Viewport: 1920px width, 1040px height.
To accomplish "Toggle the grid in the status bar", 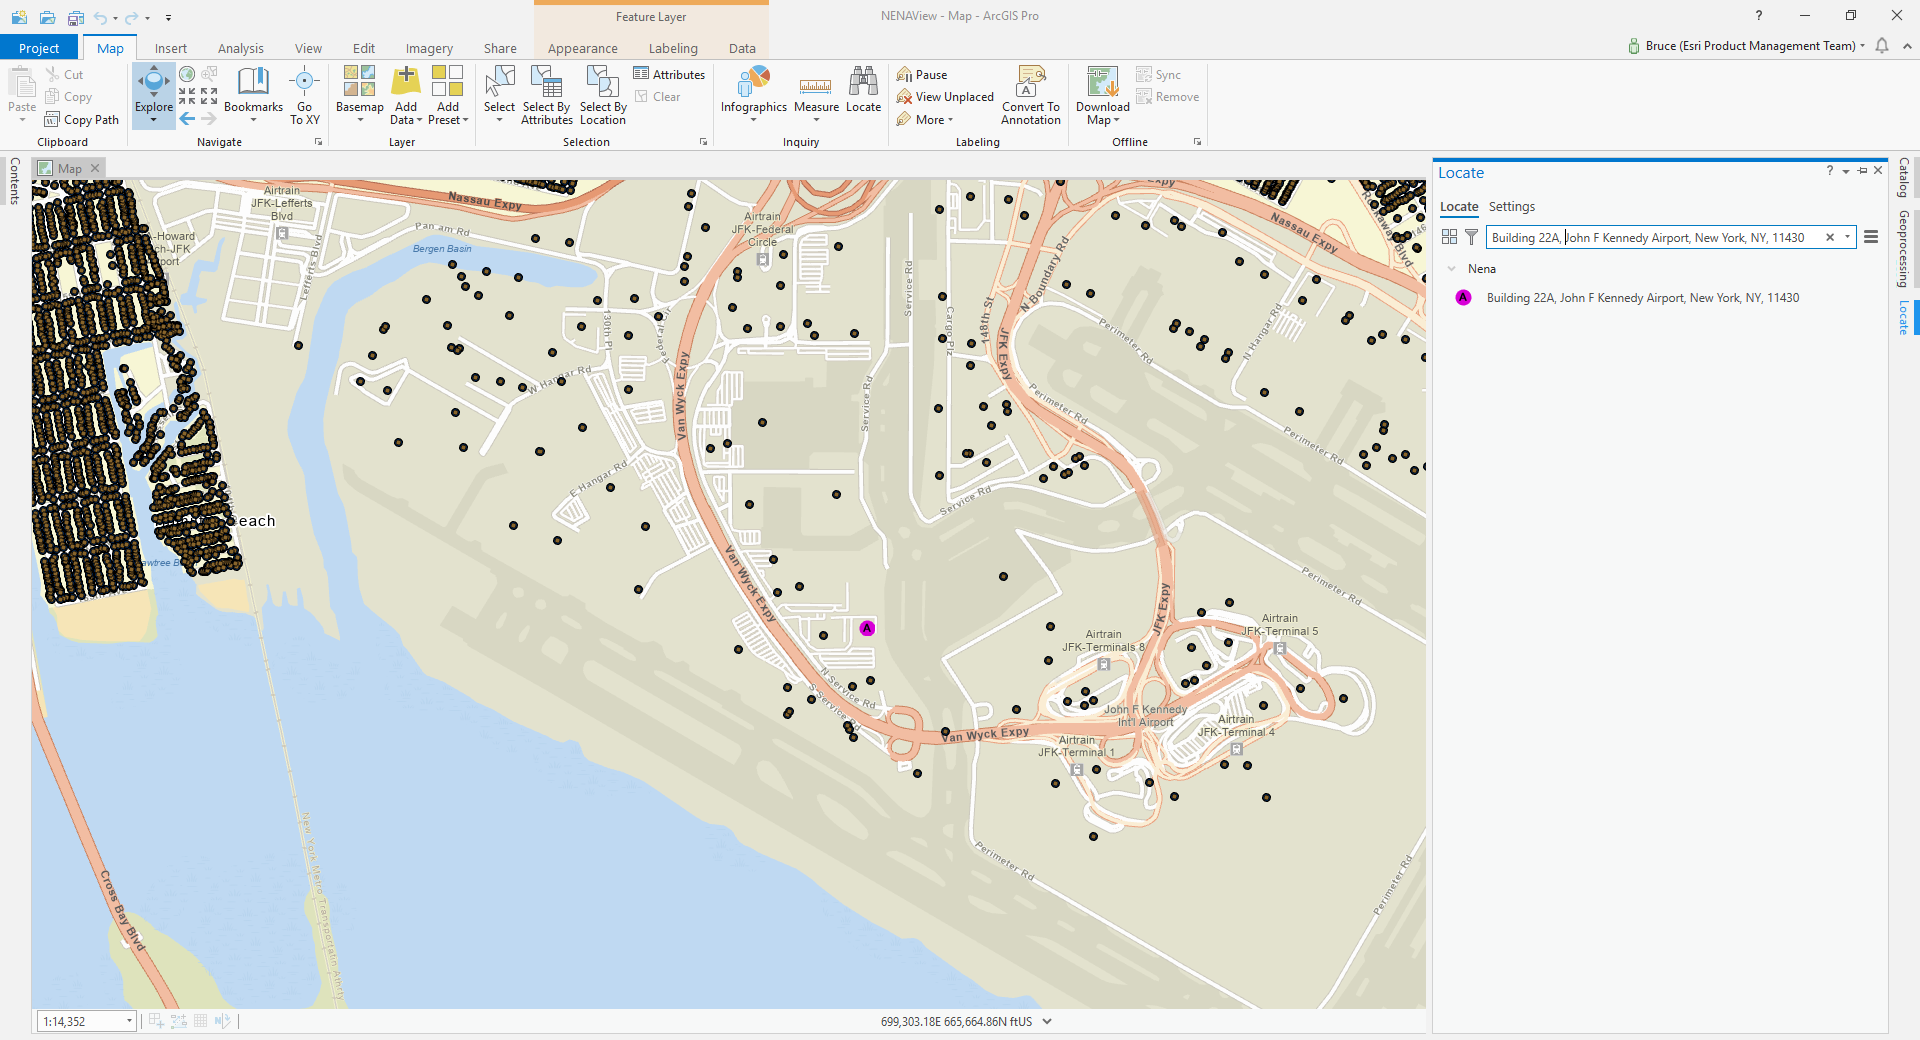I will coord(200,1021).
